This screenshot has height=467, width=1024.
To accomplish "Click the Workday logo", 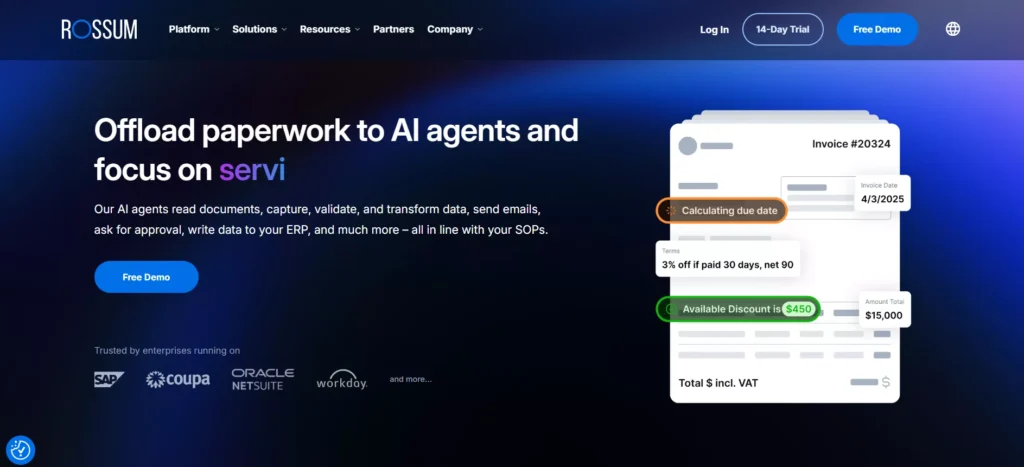I will coord(342,380).
